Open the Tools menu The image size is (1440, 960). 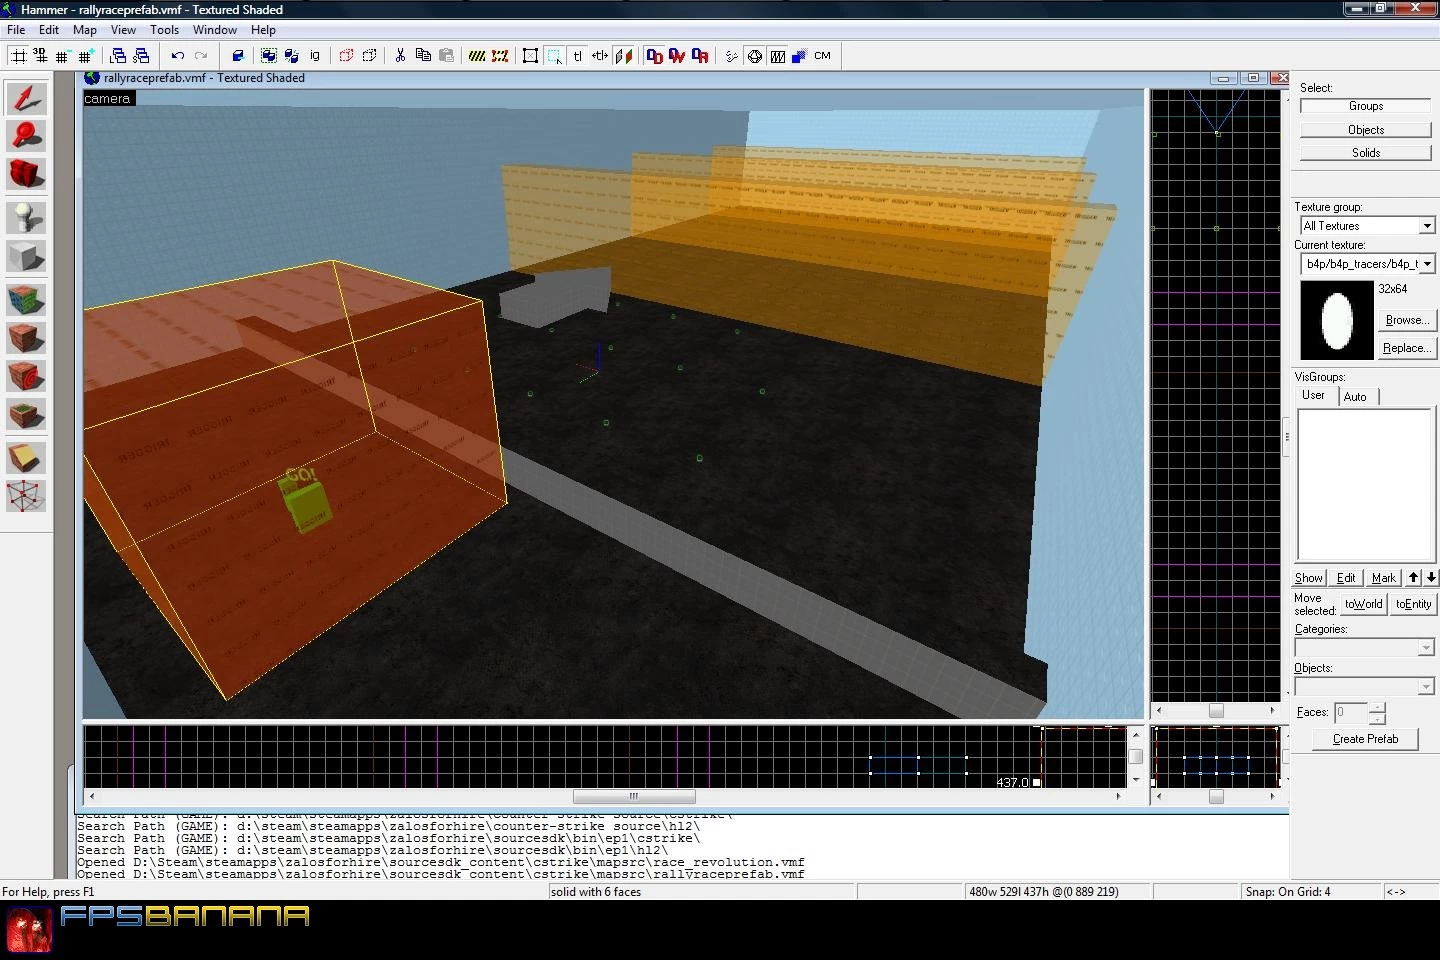click(164, 30)
